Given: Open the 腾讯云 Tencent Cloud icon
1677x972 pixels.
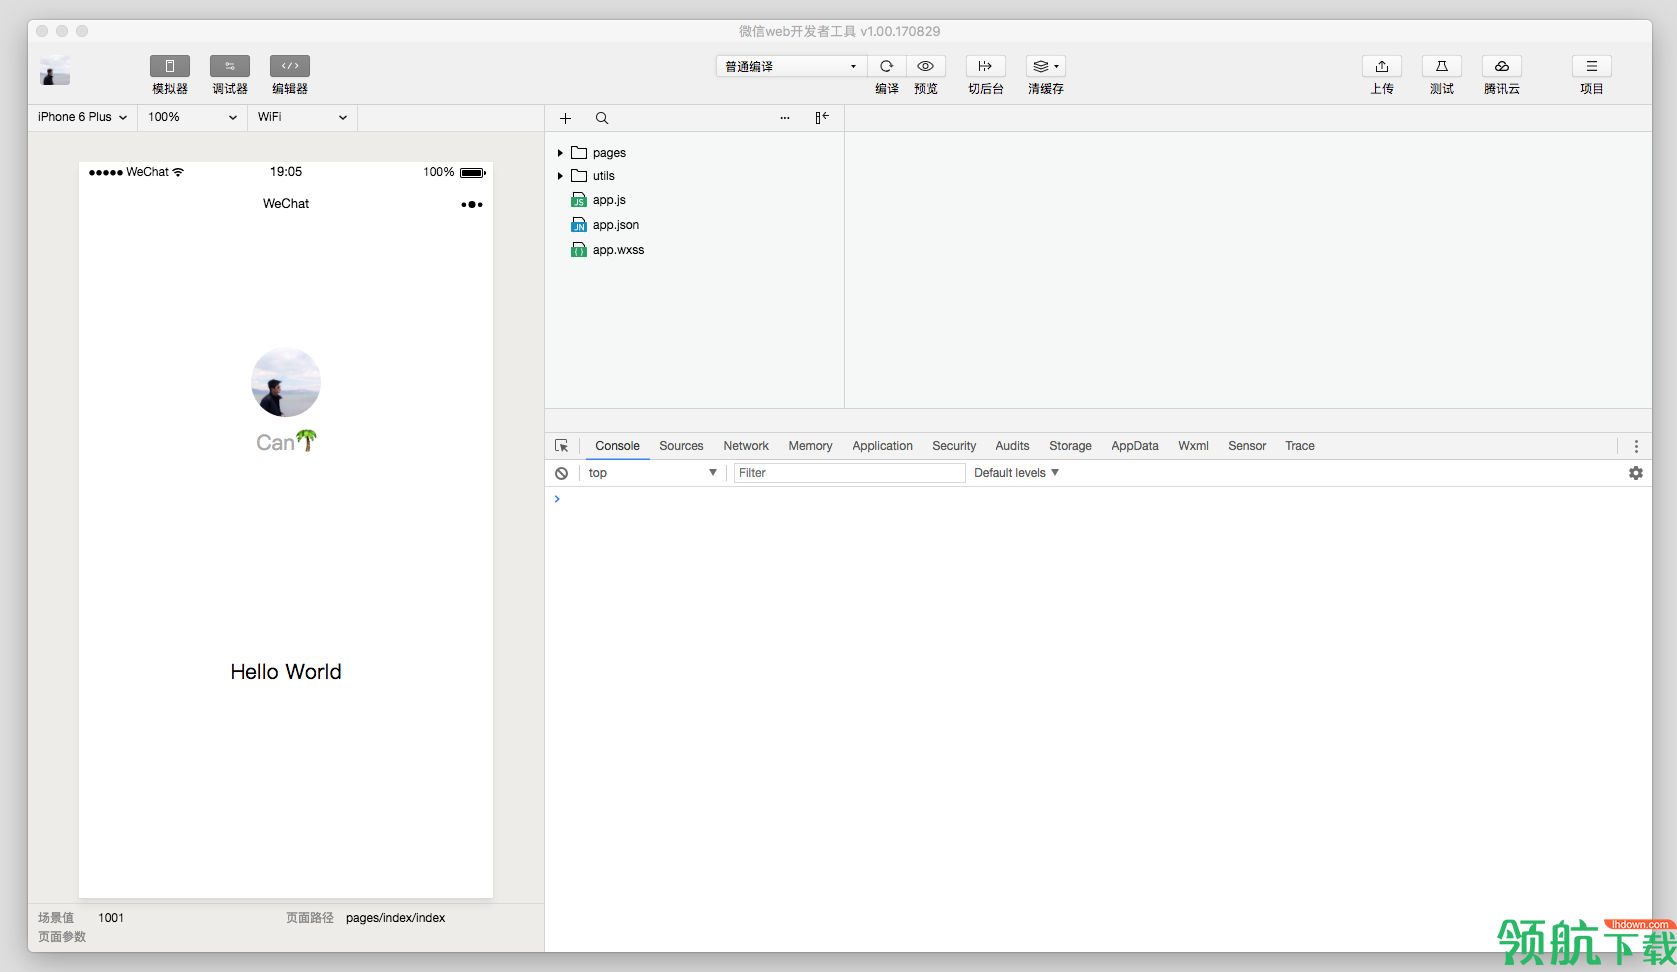Looking at the screenshot, I should pyautogui.click(x=1502, y=66).
